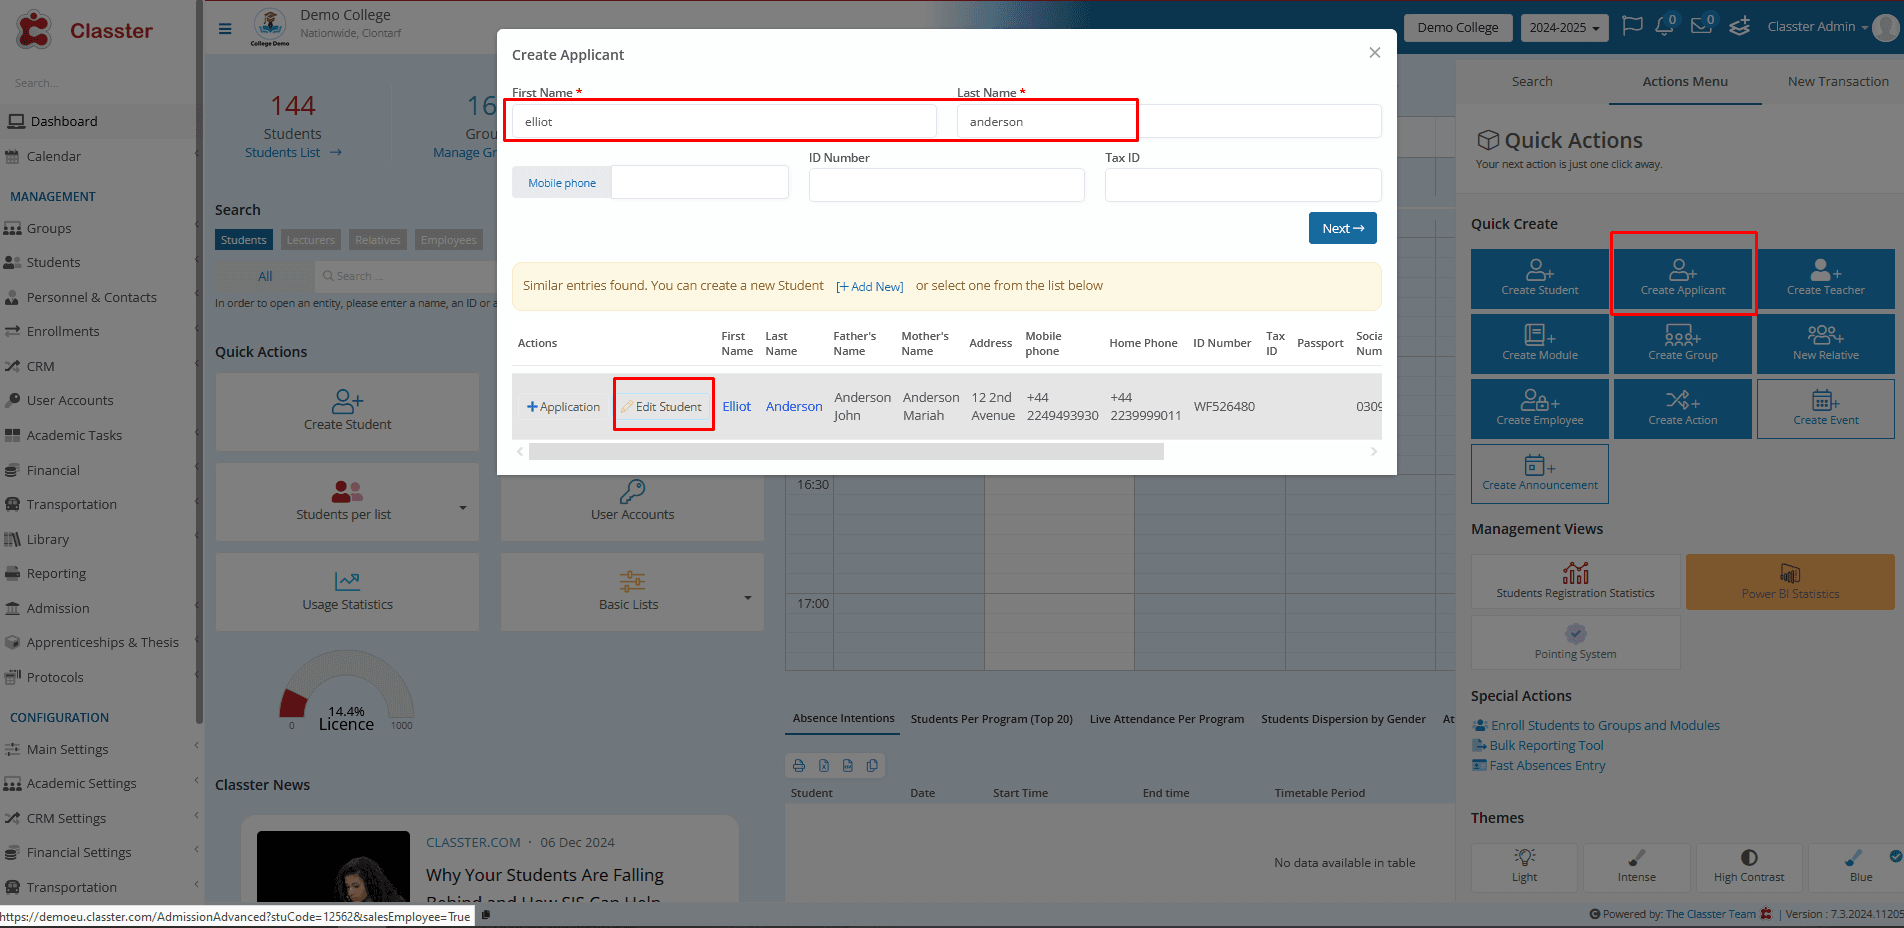Image resolution: width=1904 pixels, height=928 pixels.
Task: Select the Blue theme
Action: [x=1860, y=867]
